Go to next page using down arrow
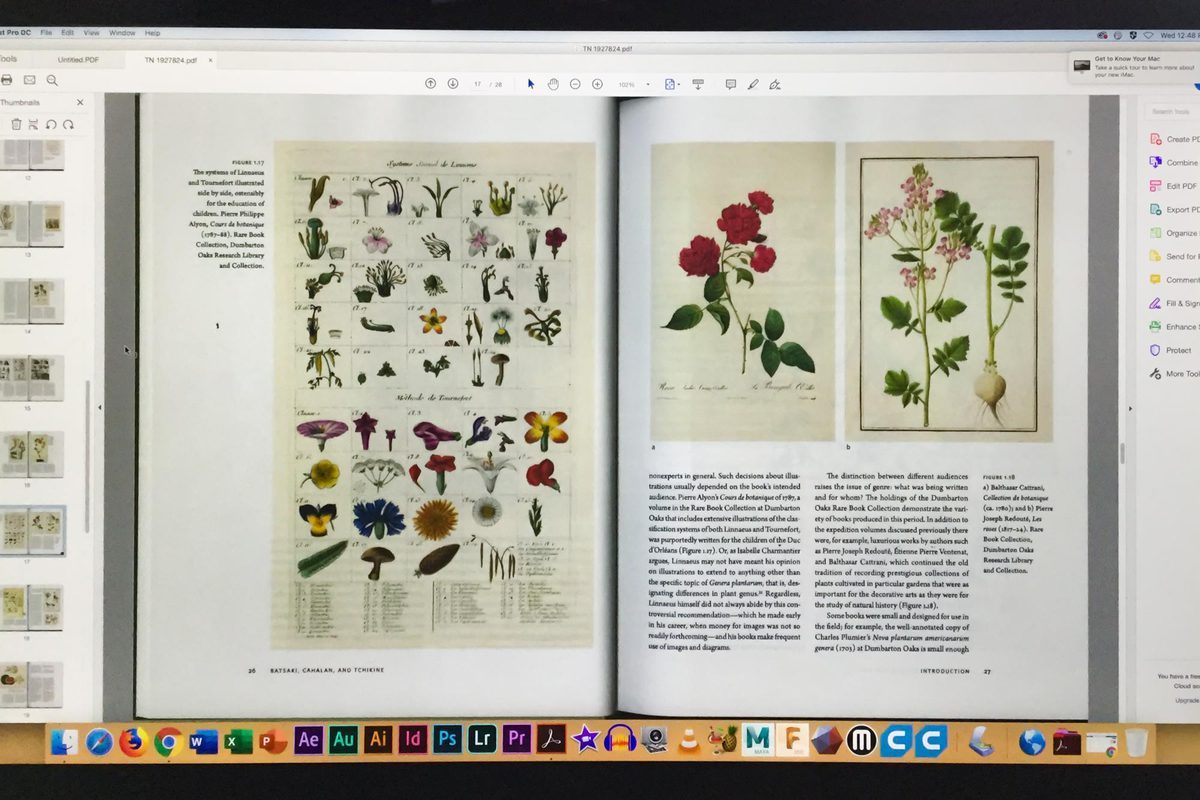Viewport: 1200px width, 800px height. click(452, 83)
